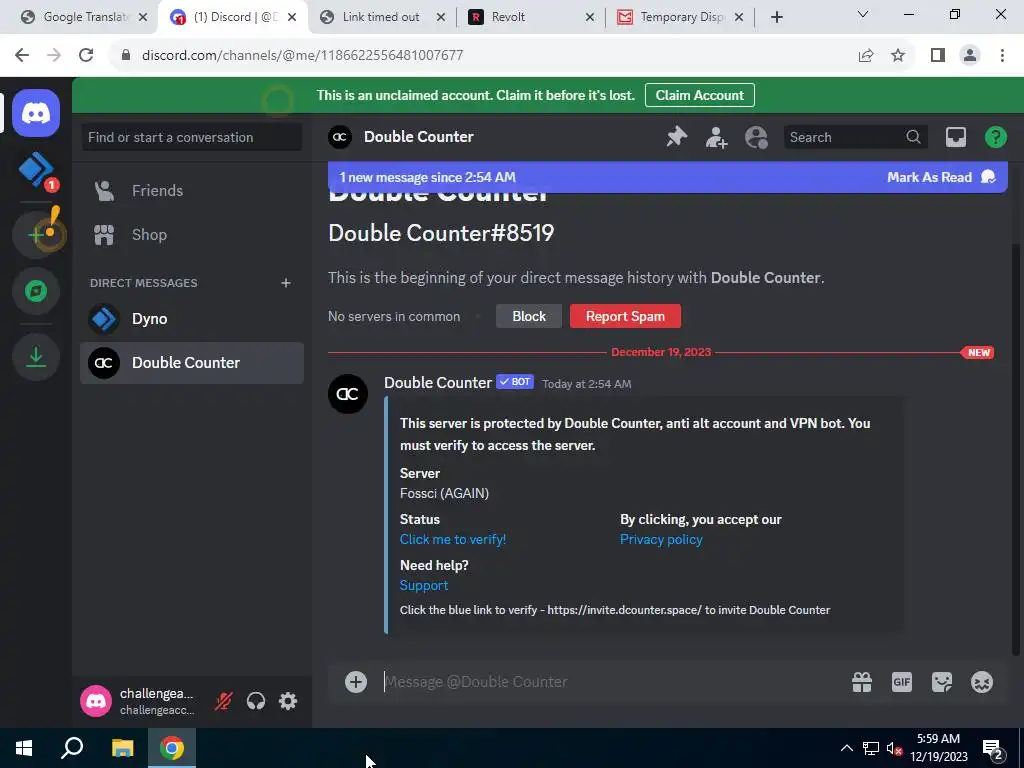
Task: Open the upload plus attachment button
Action: click(356, 682)
